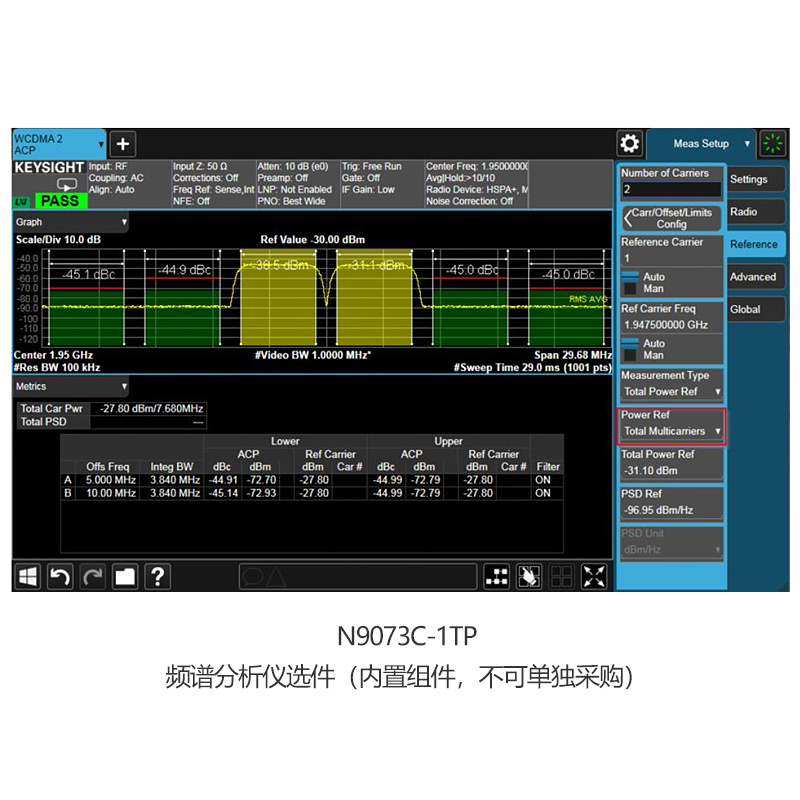800x800 pixels.
Task: Toggle Ref Carrier Freq Auto/Man switch
Action: pyautogui.click(x=631, y=349)
